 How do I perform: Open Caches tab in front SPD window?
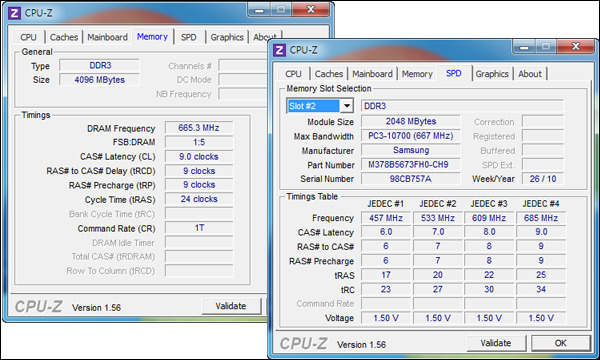pyautogui.click(x=329, y=74)
